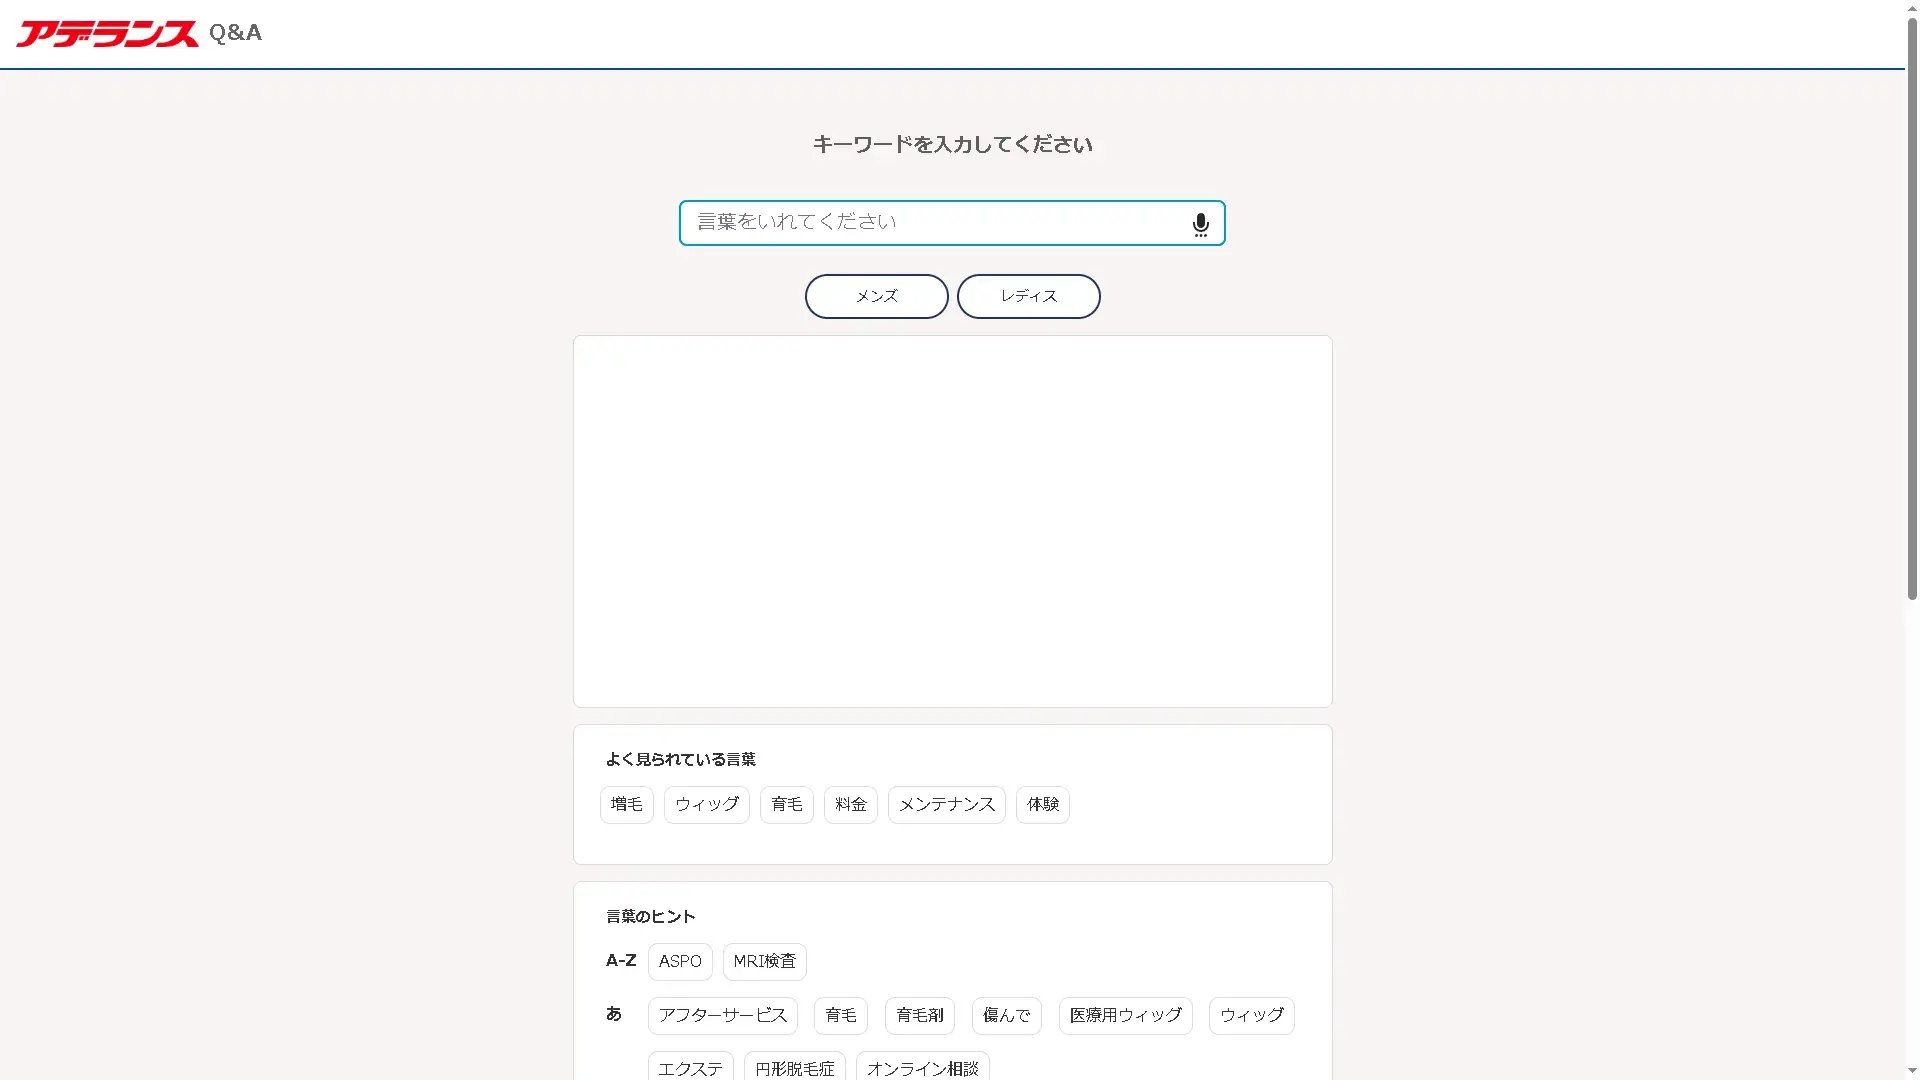The width and height of the screenshot is (1920, 1080).
Task: Pick ウィッグ in the あ hint row
Action: coord(1251,1015)
